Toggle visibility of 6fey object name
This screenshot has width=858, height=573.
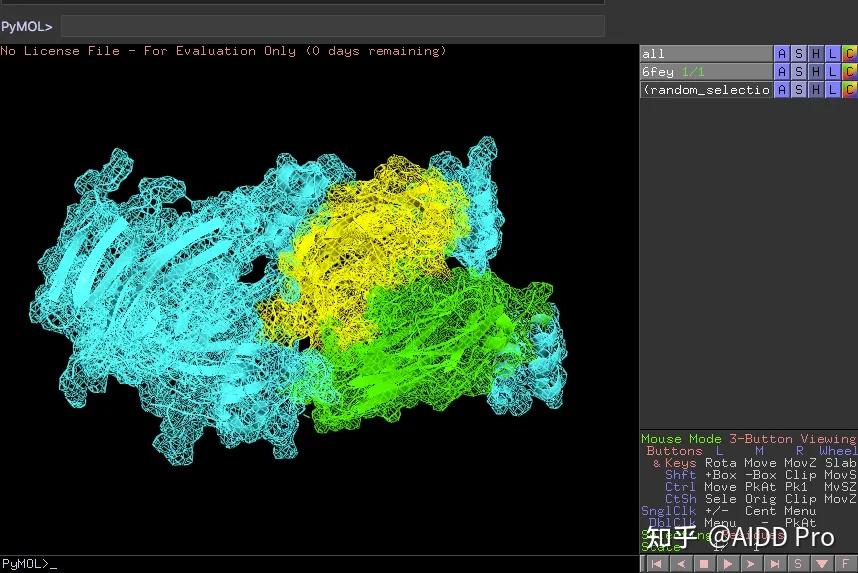[x=706, y=72]
